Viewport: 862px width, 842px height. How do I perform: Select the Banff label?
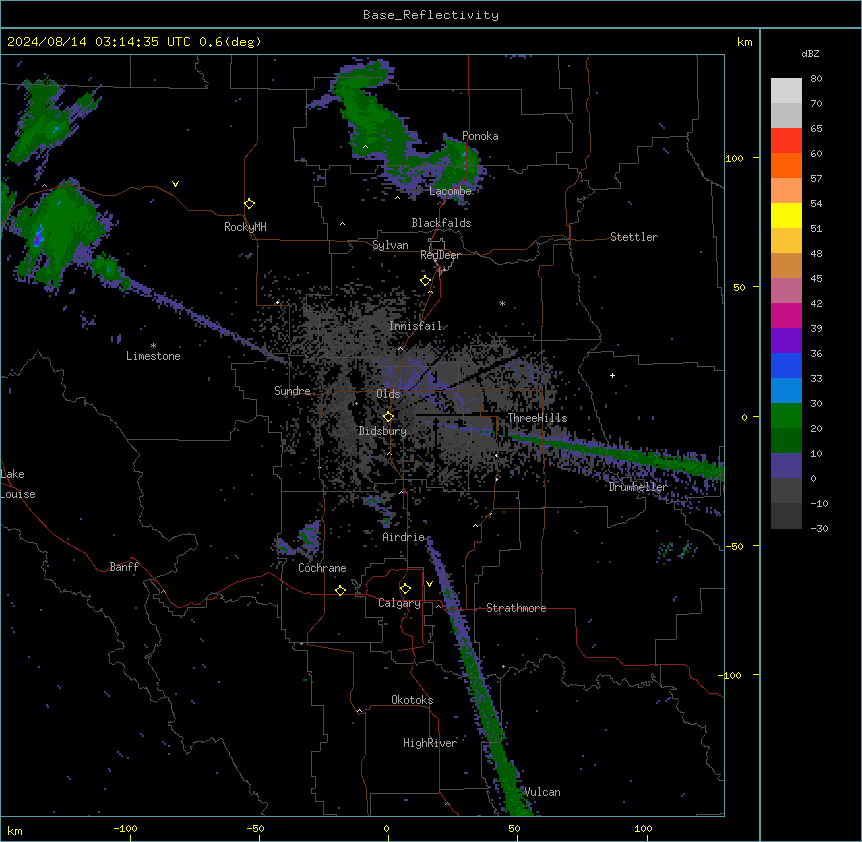click(124, 567)
